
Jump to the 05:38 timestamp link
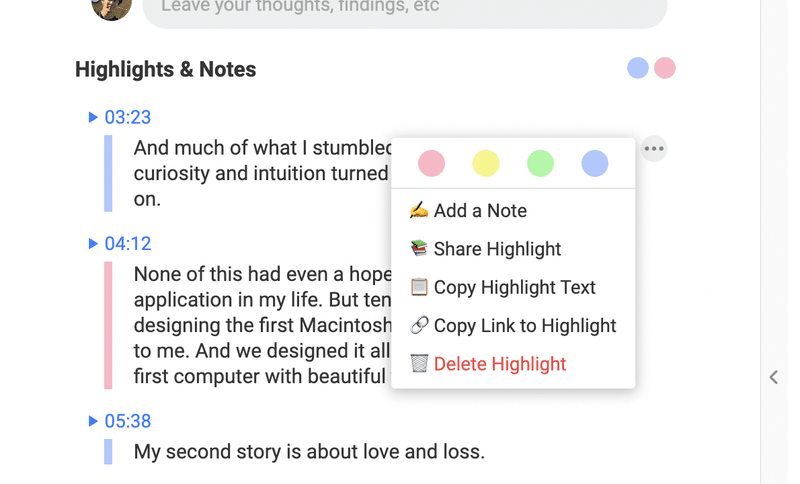pyautogui.click(x=128, y=421)
